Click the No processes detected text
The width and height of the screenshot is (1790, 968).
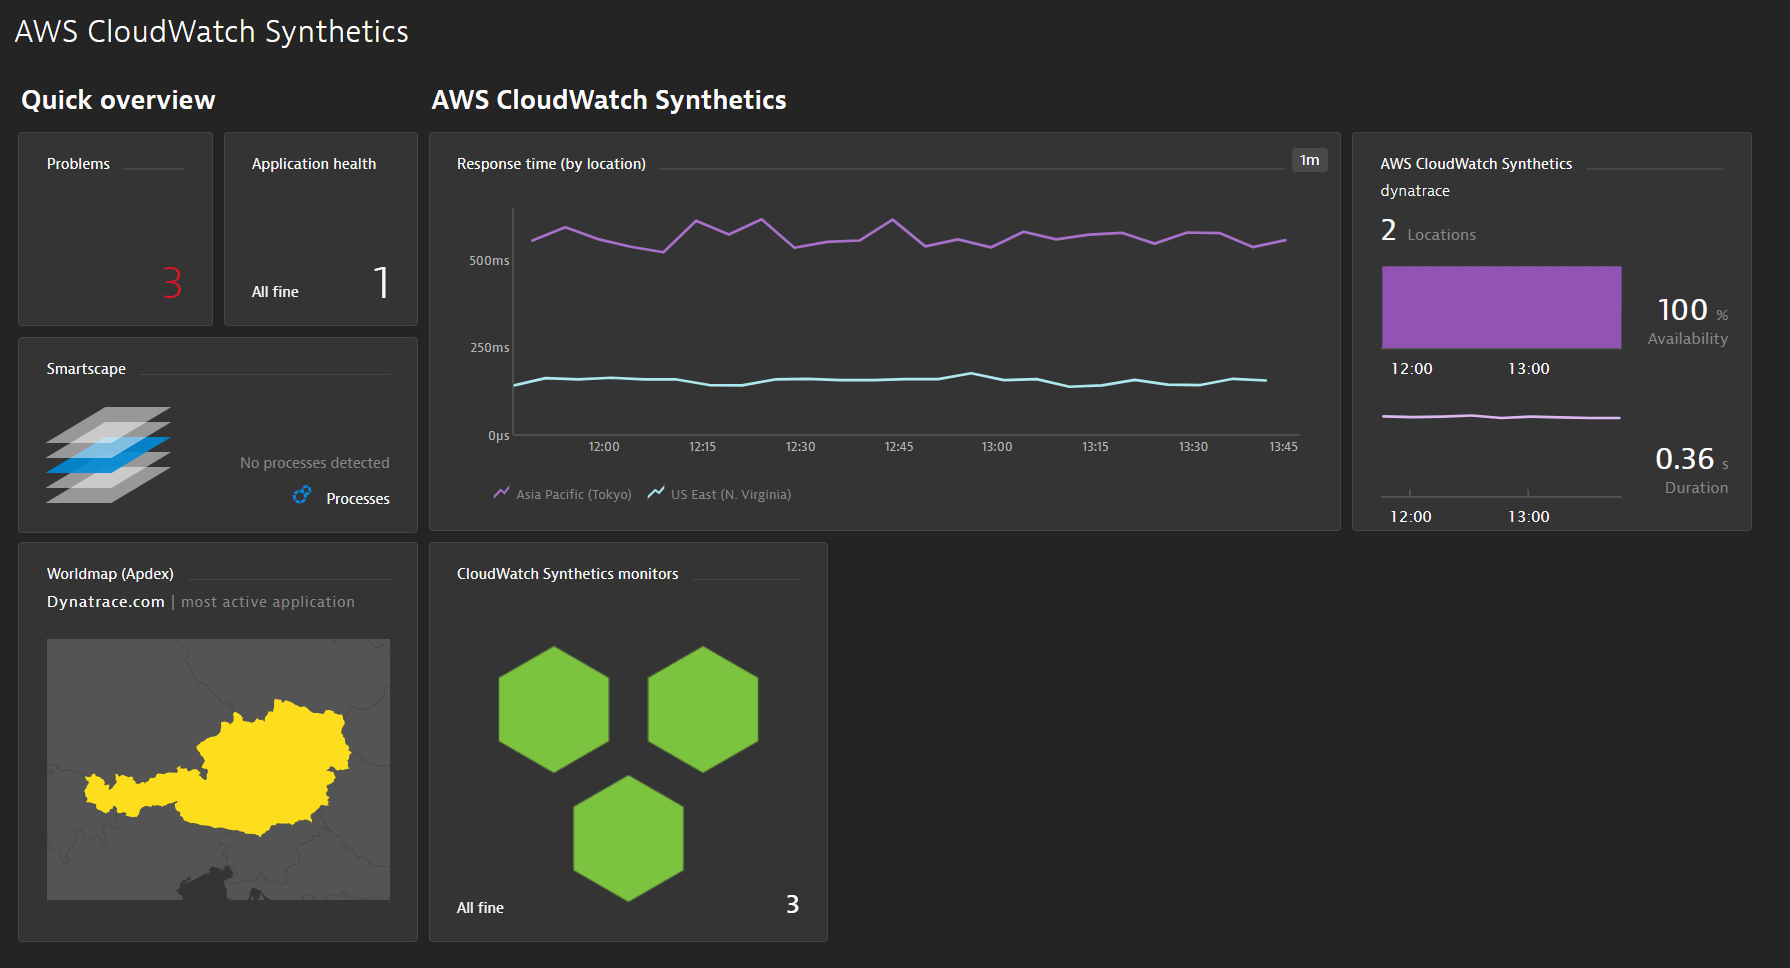pyautogui.click(x=315, y=463)
